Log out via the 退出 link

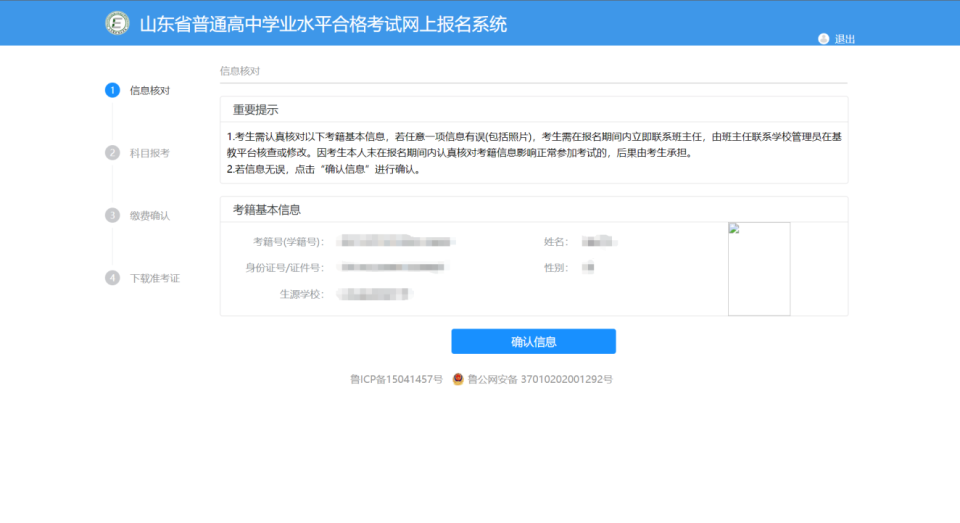tap(845, 39)
